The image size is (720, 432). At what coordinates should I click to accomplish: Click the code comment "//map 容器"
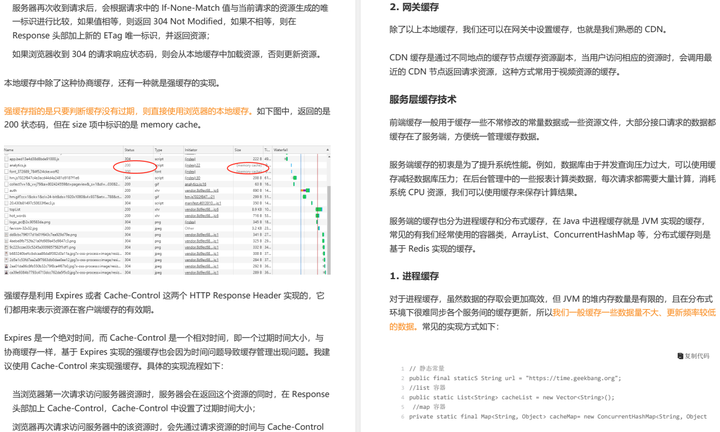(x=429, y=407)
